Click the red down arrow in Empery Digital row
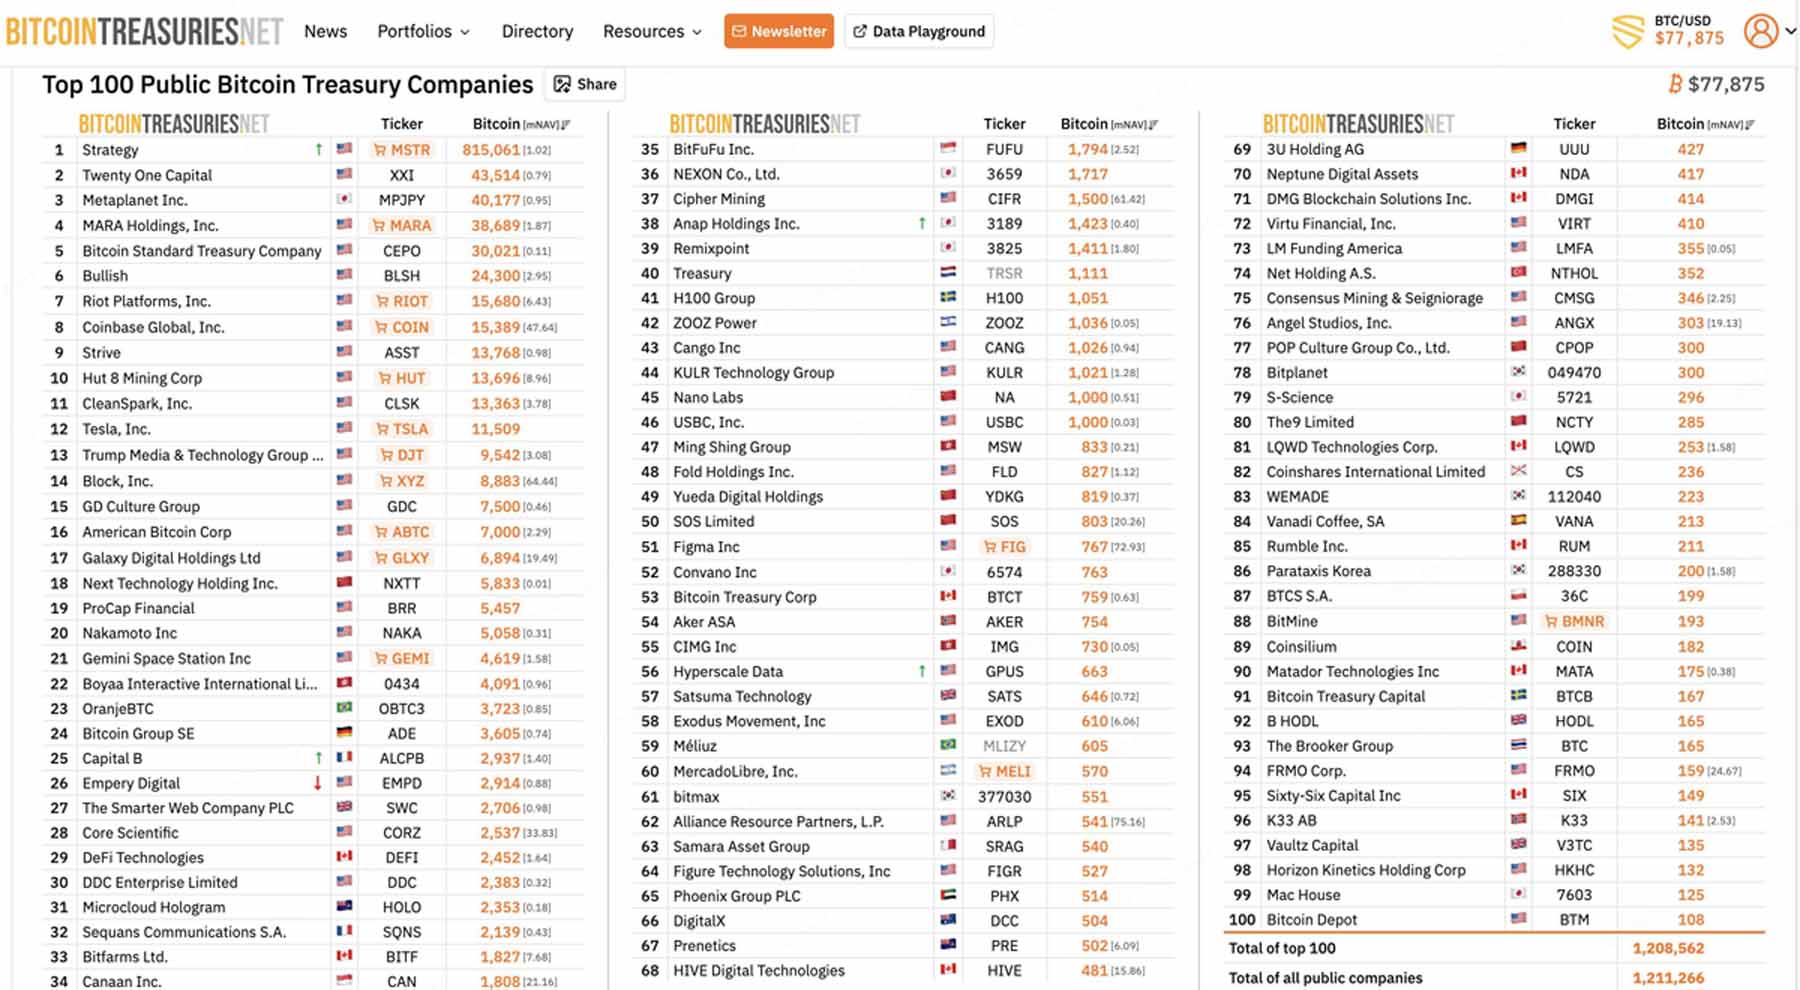 pyautogui.click(x=318, y=783)
